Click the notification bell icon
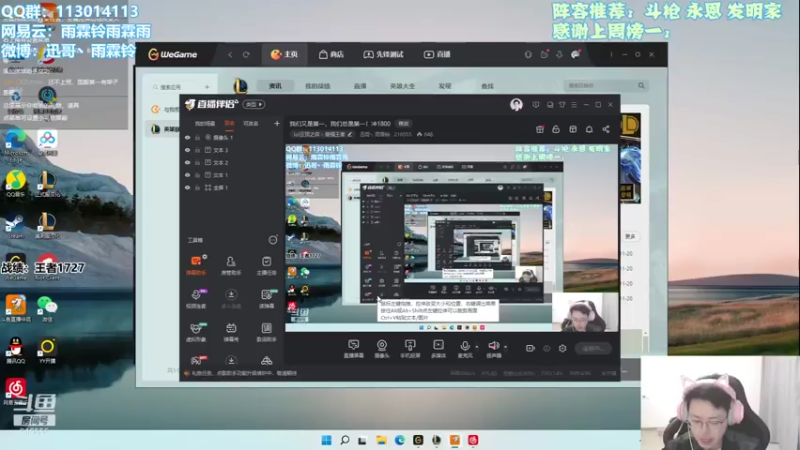Screen dimensions: 800x450 click(x=589, y=129)
